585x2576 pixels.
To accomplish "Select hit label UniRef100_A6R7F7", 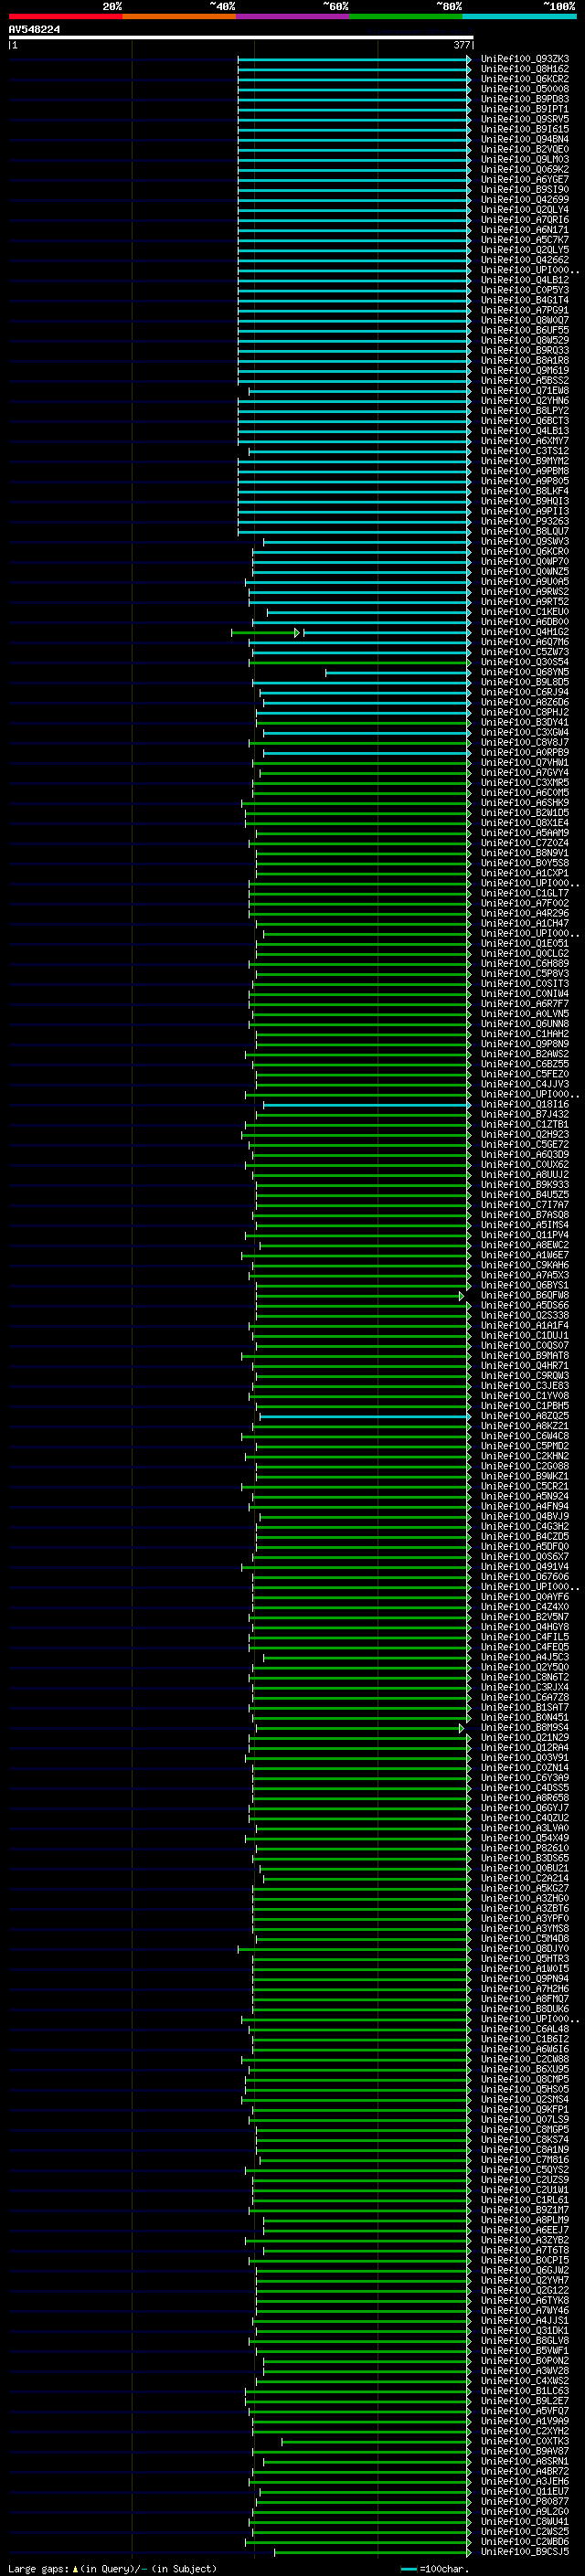I will (525, 1004).
